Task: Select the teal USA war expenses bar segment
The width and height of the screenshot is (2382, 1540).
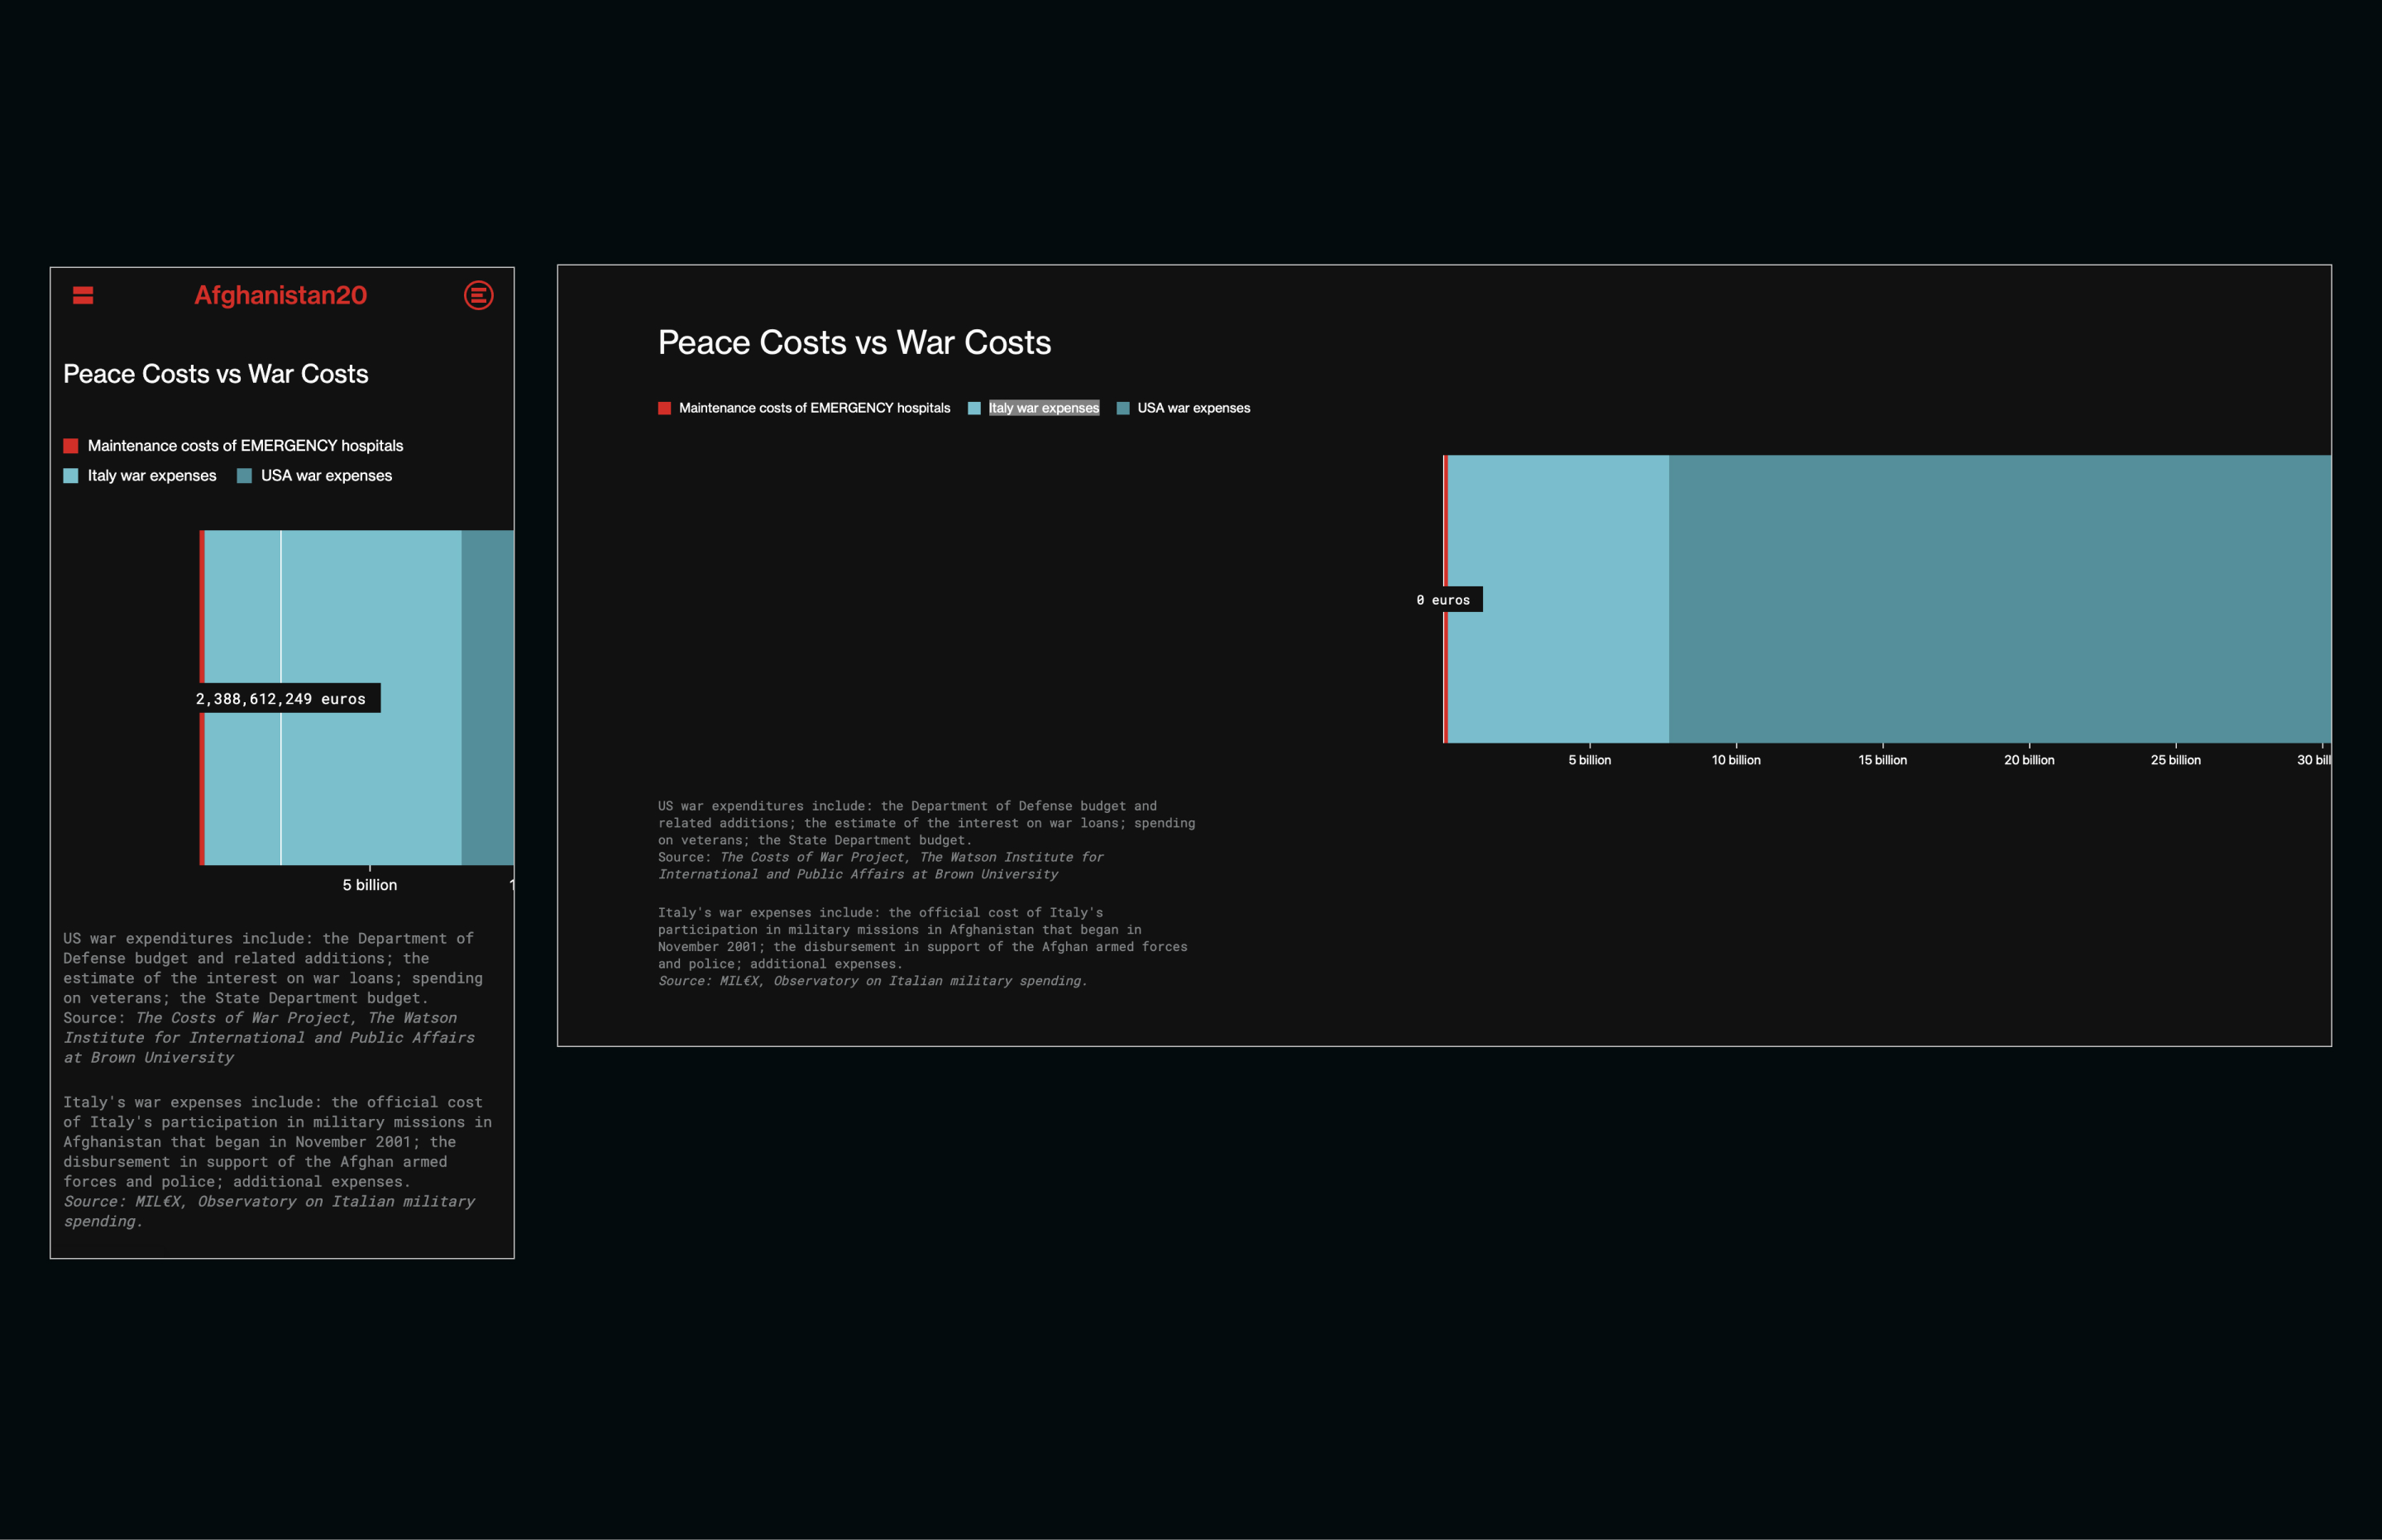Action: pyautogui.click(x=2000, y=600)
